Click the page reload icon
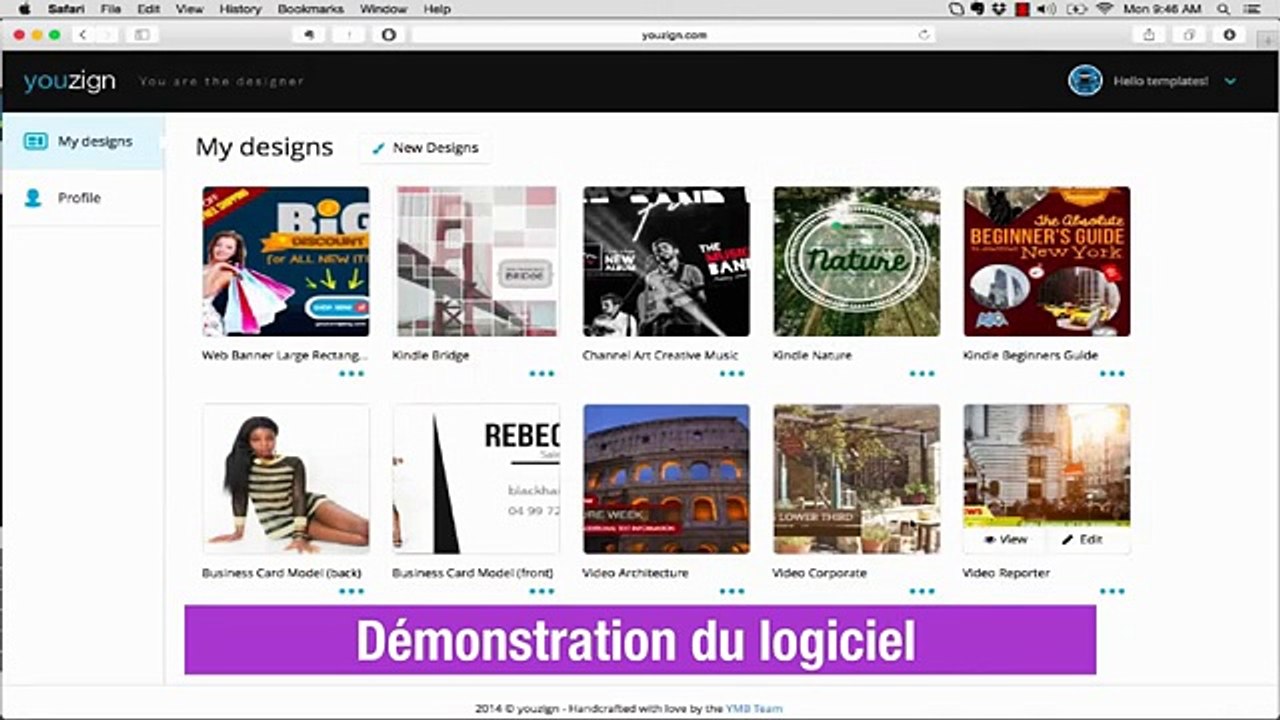Screen dimensions: 1280x720 pyautogui.click(x=924, y=34)
